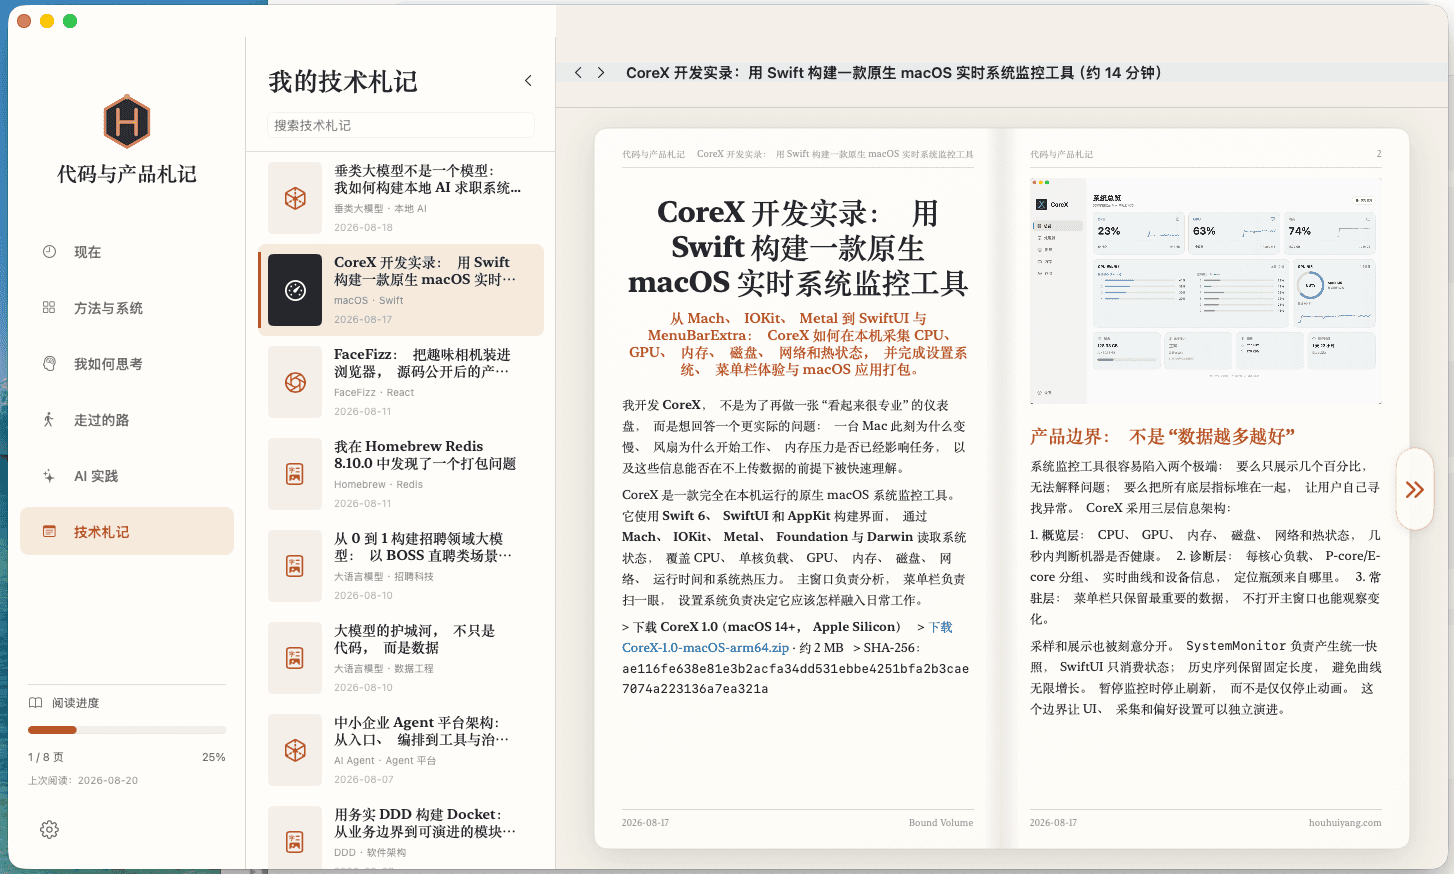Click the document icon of DDD Docket article

tap(295, 842)
